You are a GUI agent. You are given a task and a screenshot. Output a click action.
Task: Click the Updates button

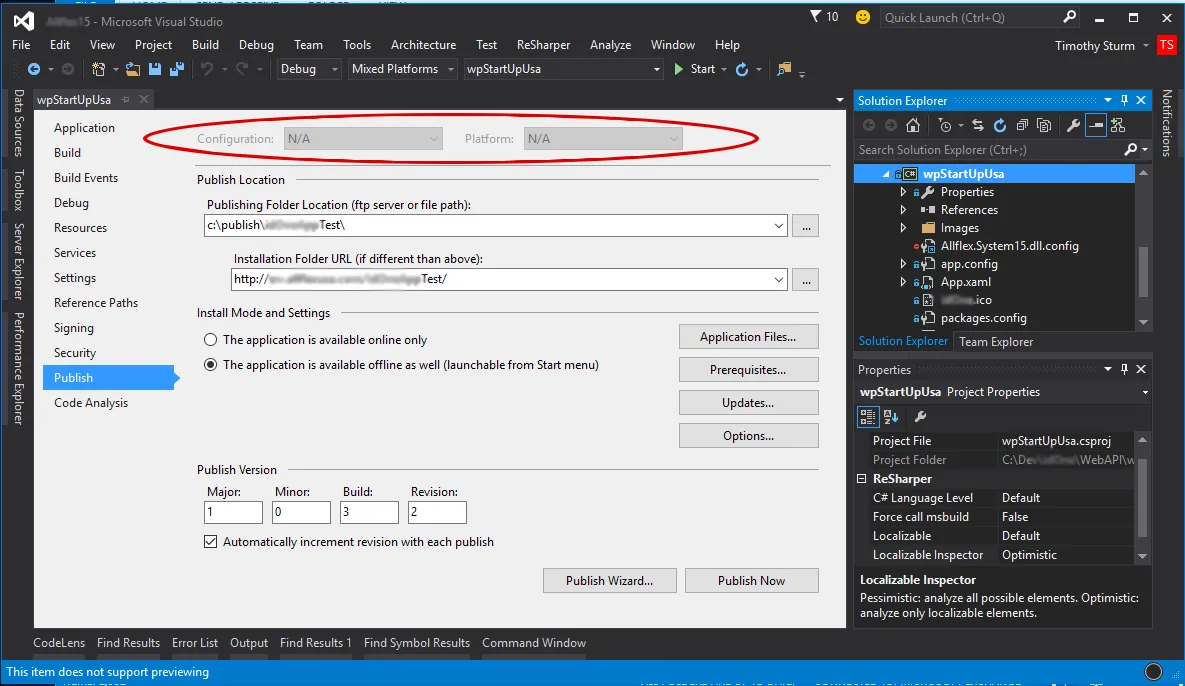pos(748,403)
